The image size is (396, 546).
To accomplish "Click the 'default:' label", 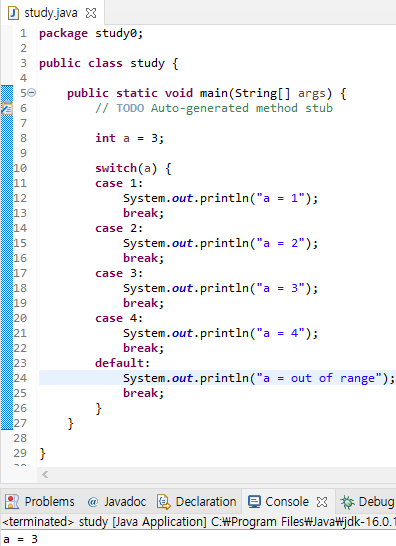I will (123, 363).
